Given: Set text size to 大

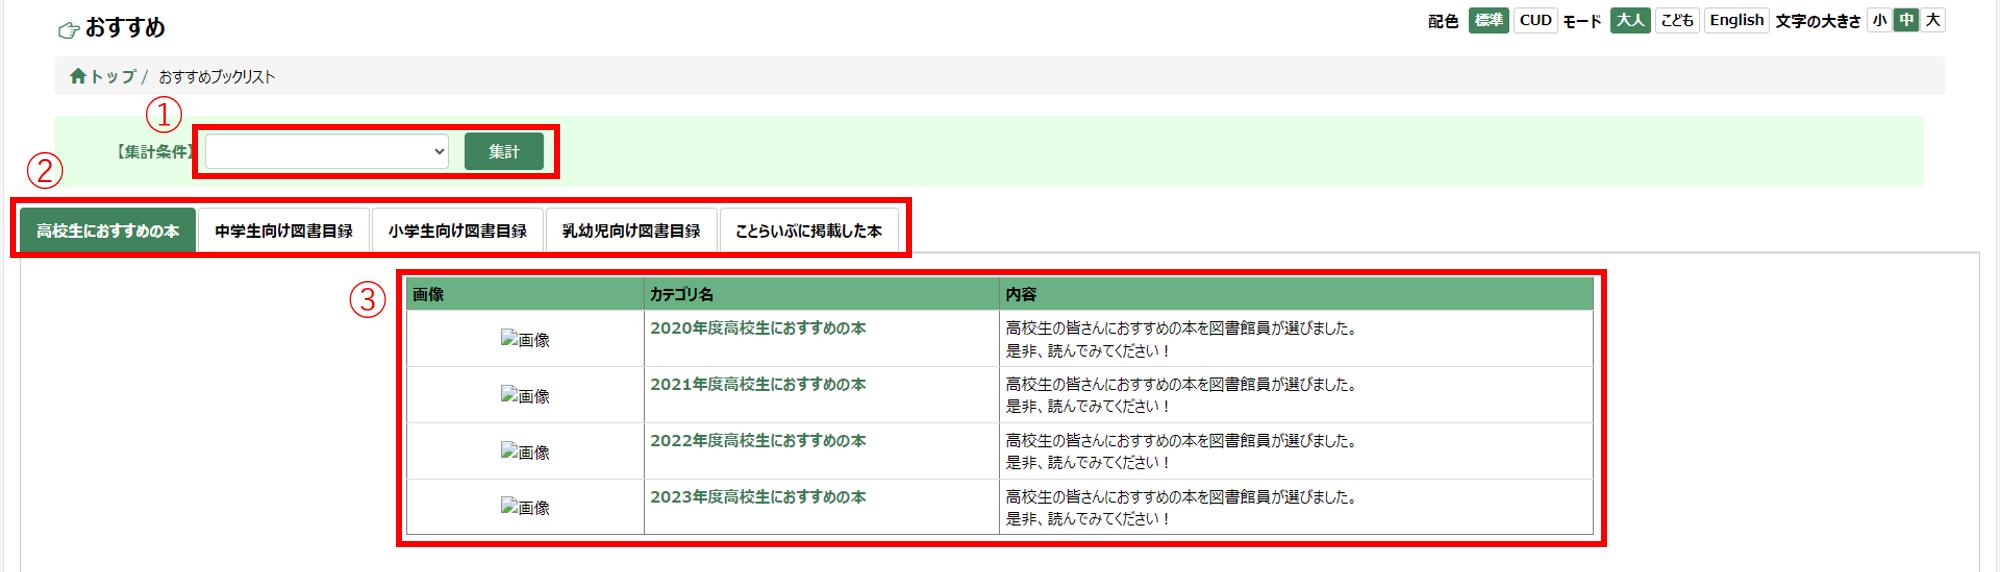Looking at the screenshot, I should click(1933, 20).
